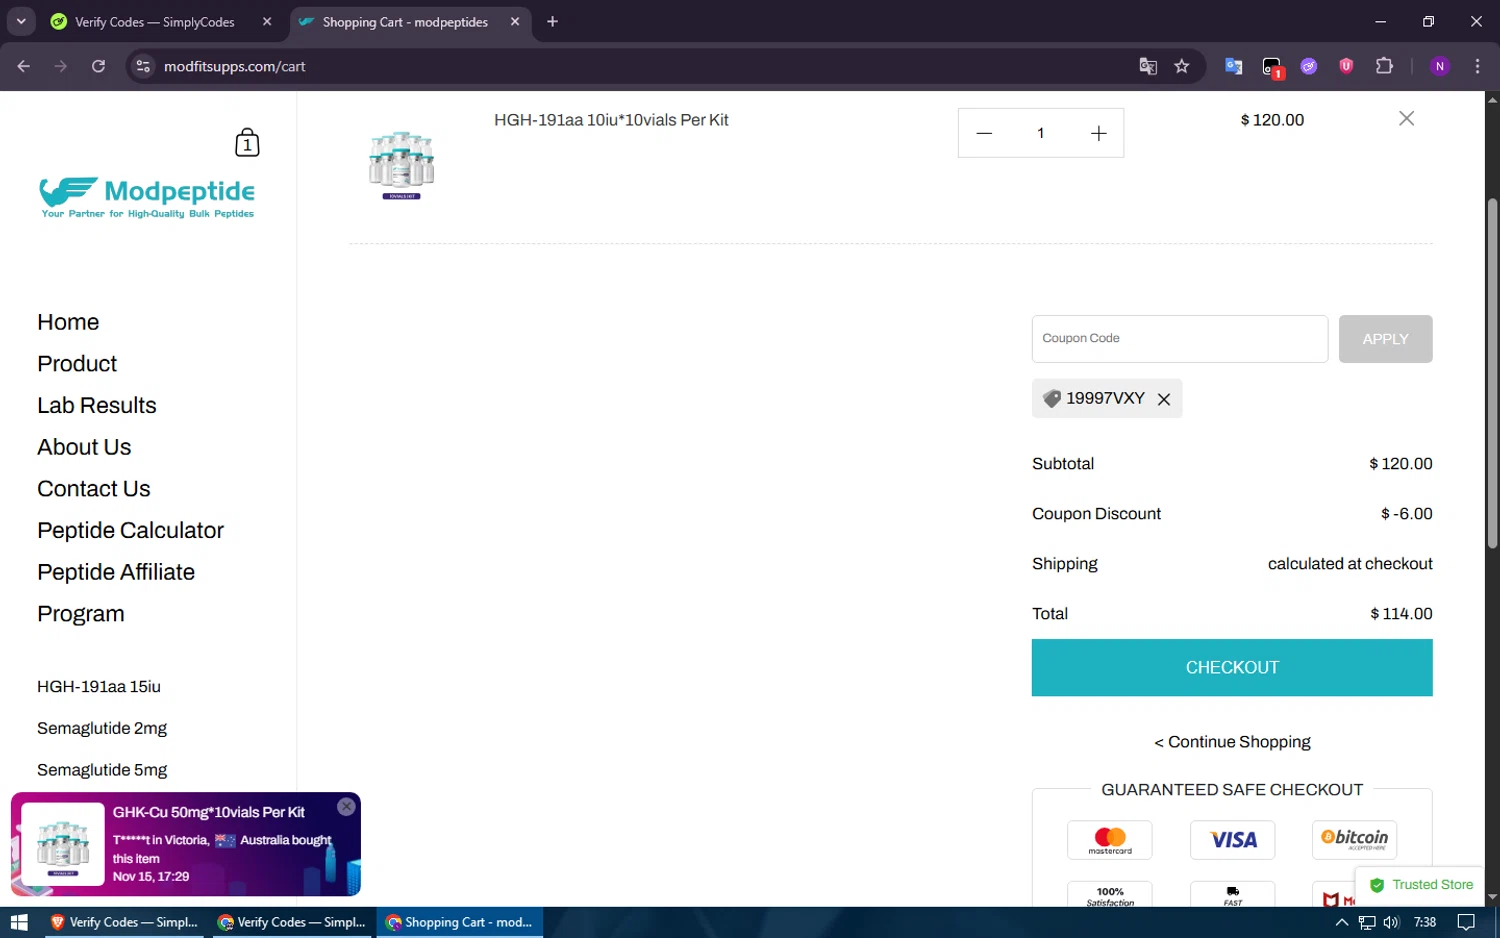Remove applied coupon 19997VXY
The height and width of the screenshot is (938, 1500).
click(1164, 399)
